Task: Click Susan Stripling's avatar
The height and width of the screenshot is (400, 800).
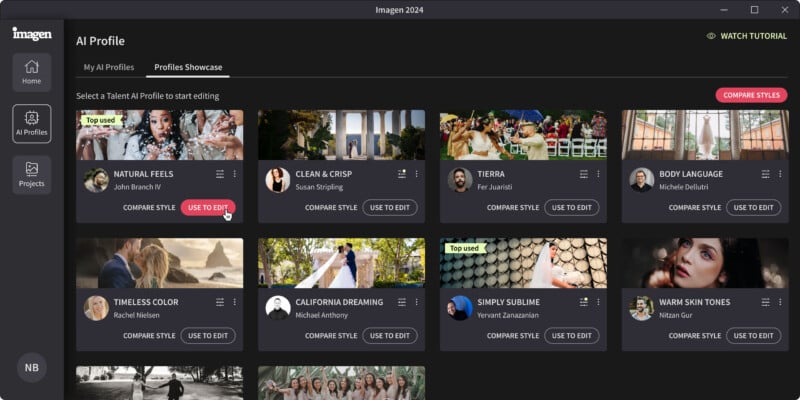Action: 278,180
